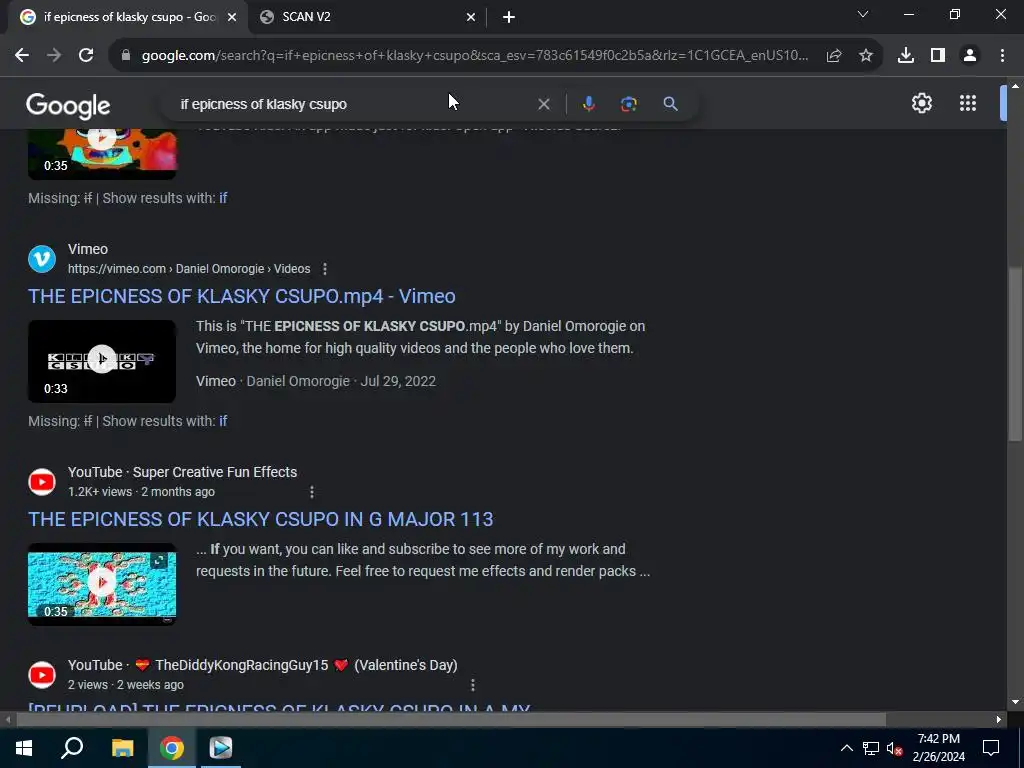Open Google quick settings gear
The width and height of the screenshot is (1024, 768).
click(x=921, y=103)
